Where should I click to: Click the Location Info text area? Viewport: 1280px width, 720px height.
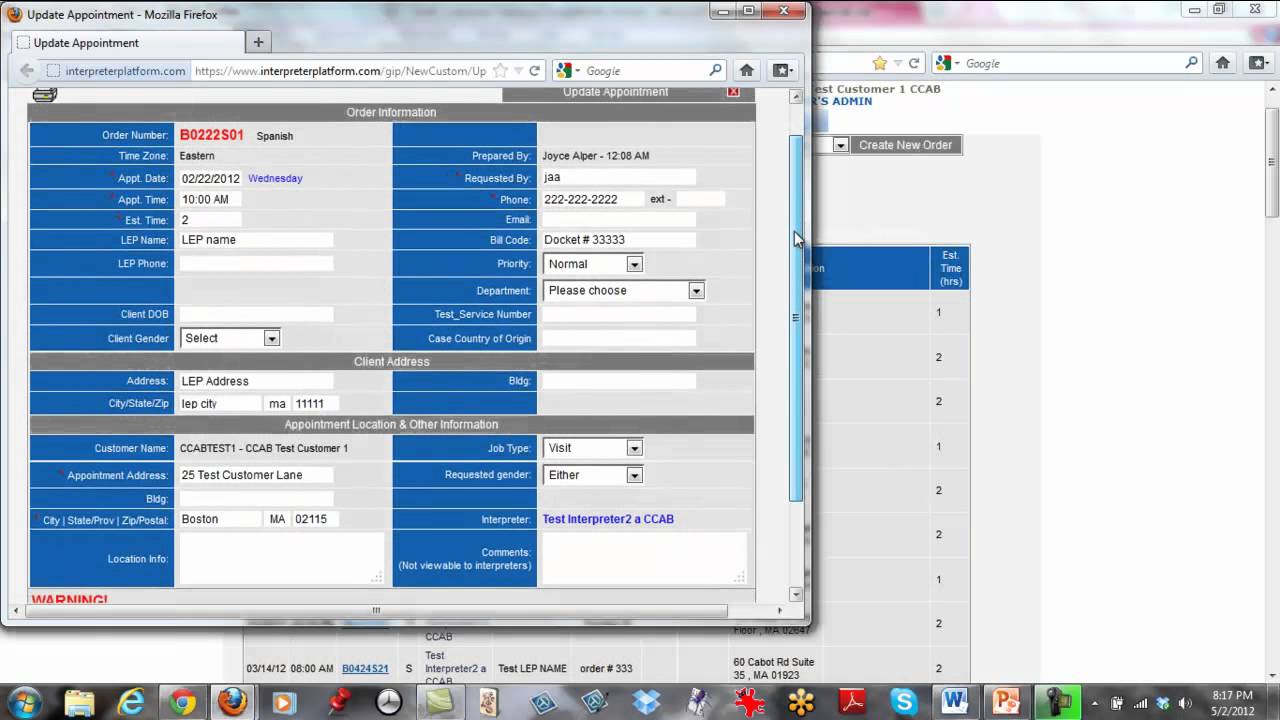(x=281, y=558)
